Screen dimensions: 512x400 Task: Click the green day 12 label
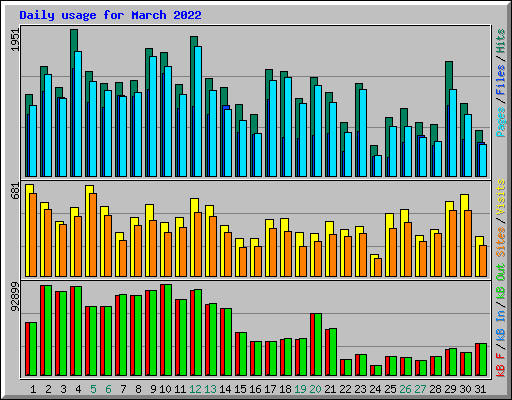(x=195, y=389)
